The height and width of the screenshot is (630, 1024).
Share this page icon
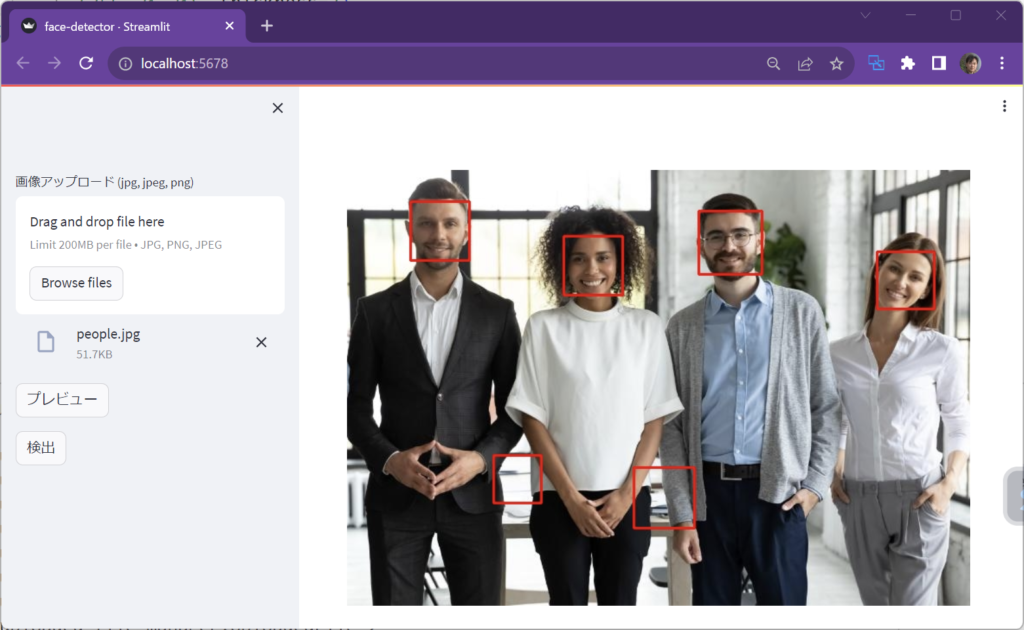click(x=805, y=63)
